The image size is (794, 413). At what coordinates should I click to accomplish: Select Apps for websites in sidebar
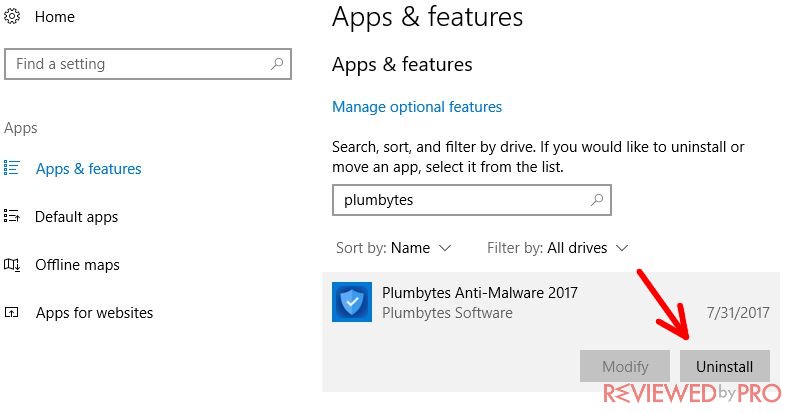[x=94, y=313]
